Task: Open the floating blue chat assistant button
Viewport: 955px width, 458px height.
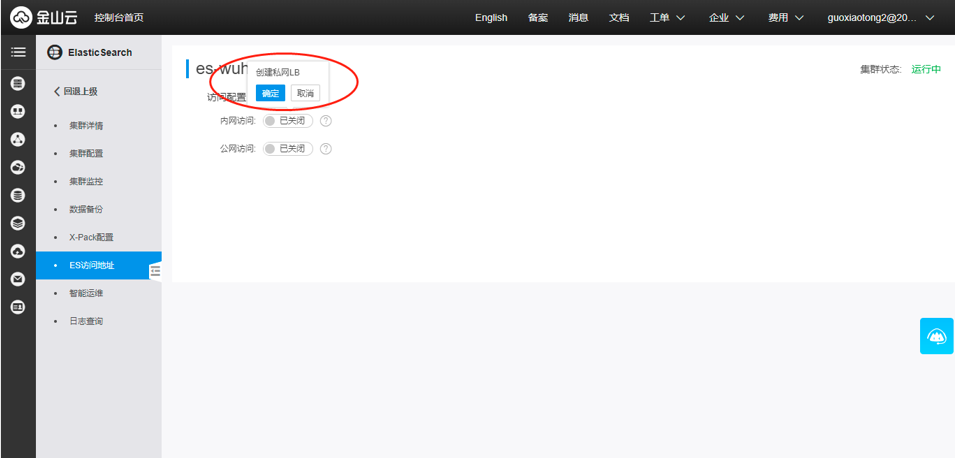Action: point(937,336)
